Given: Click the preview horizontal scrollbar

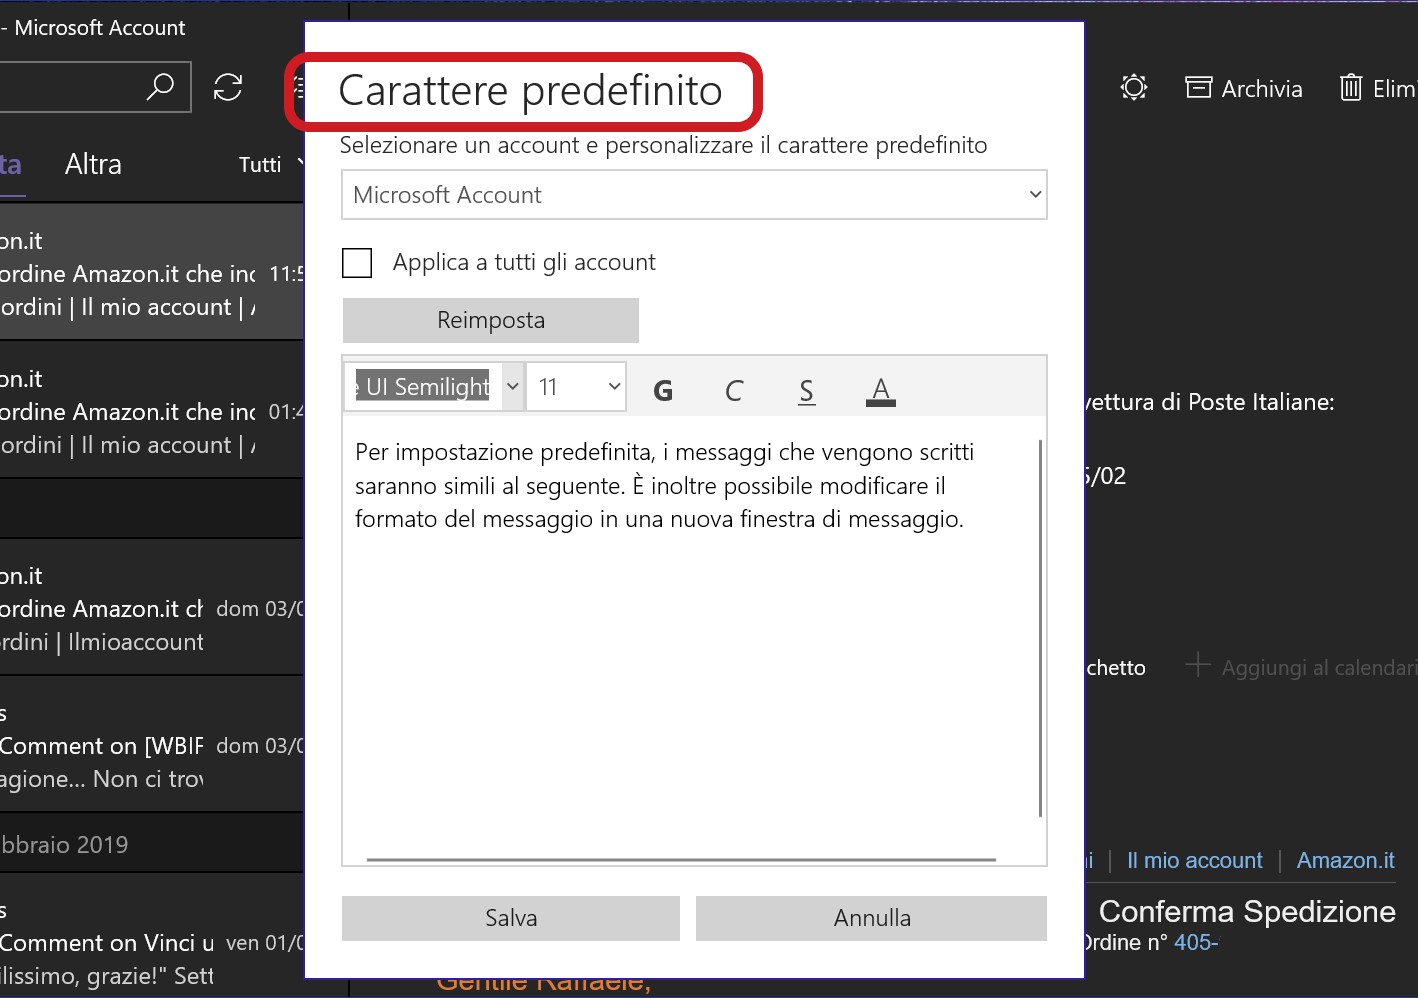Looking at the screenshot, I should pyautogui.click(x=681, y=859).
